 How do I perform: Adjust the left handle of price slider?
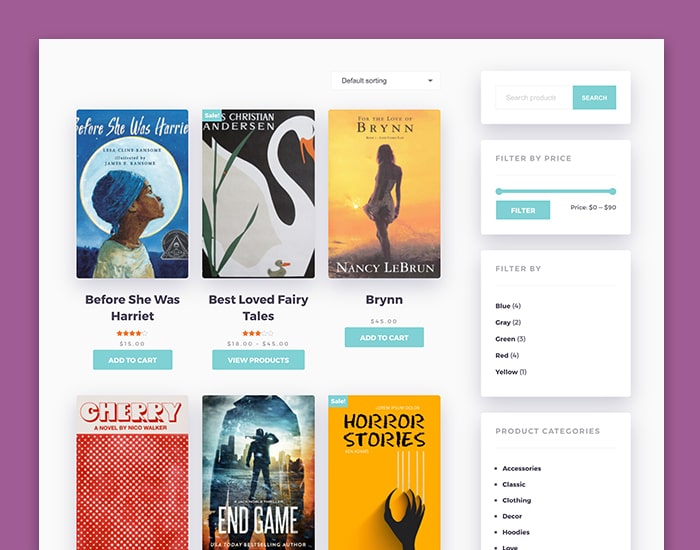click(499, 192)
